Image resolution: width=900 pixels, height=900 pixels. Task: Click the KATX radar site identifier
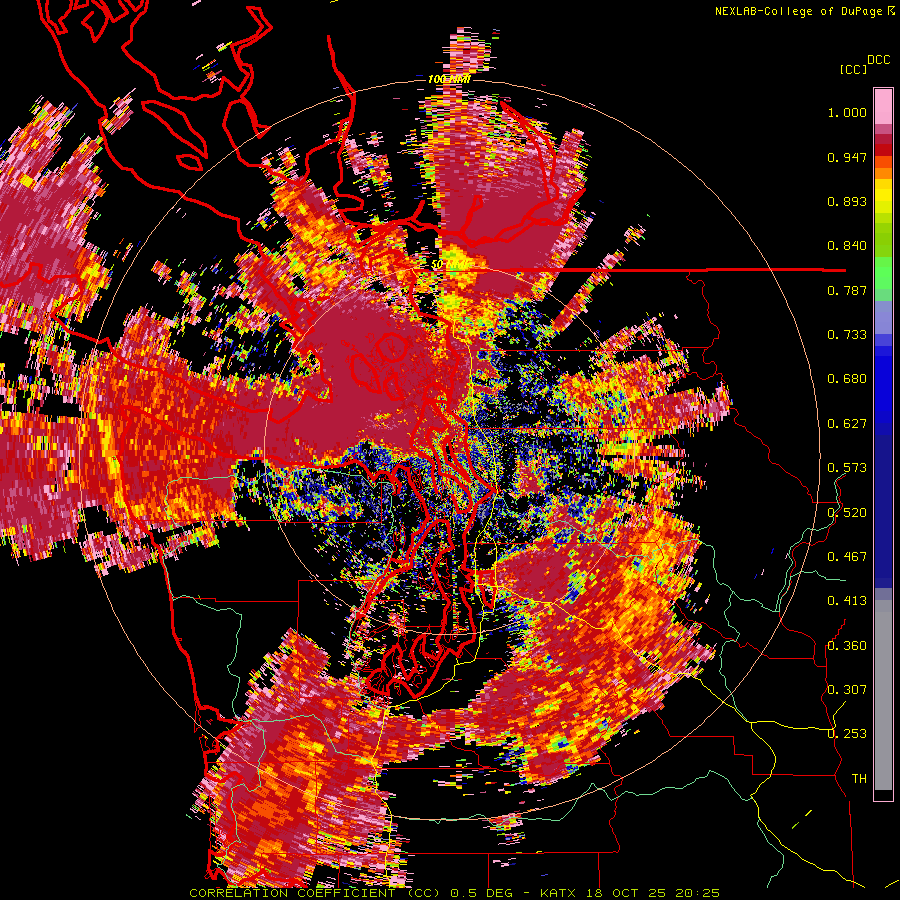click(559, 893)
